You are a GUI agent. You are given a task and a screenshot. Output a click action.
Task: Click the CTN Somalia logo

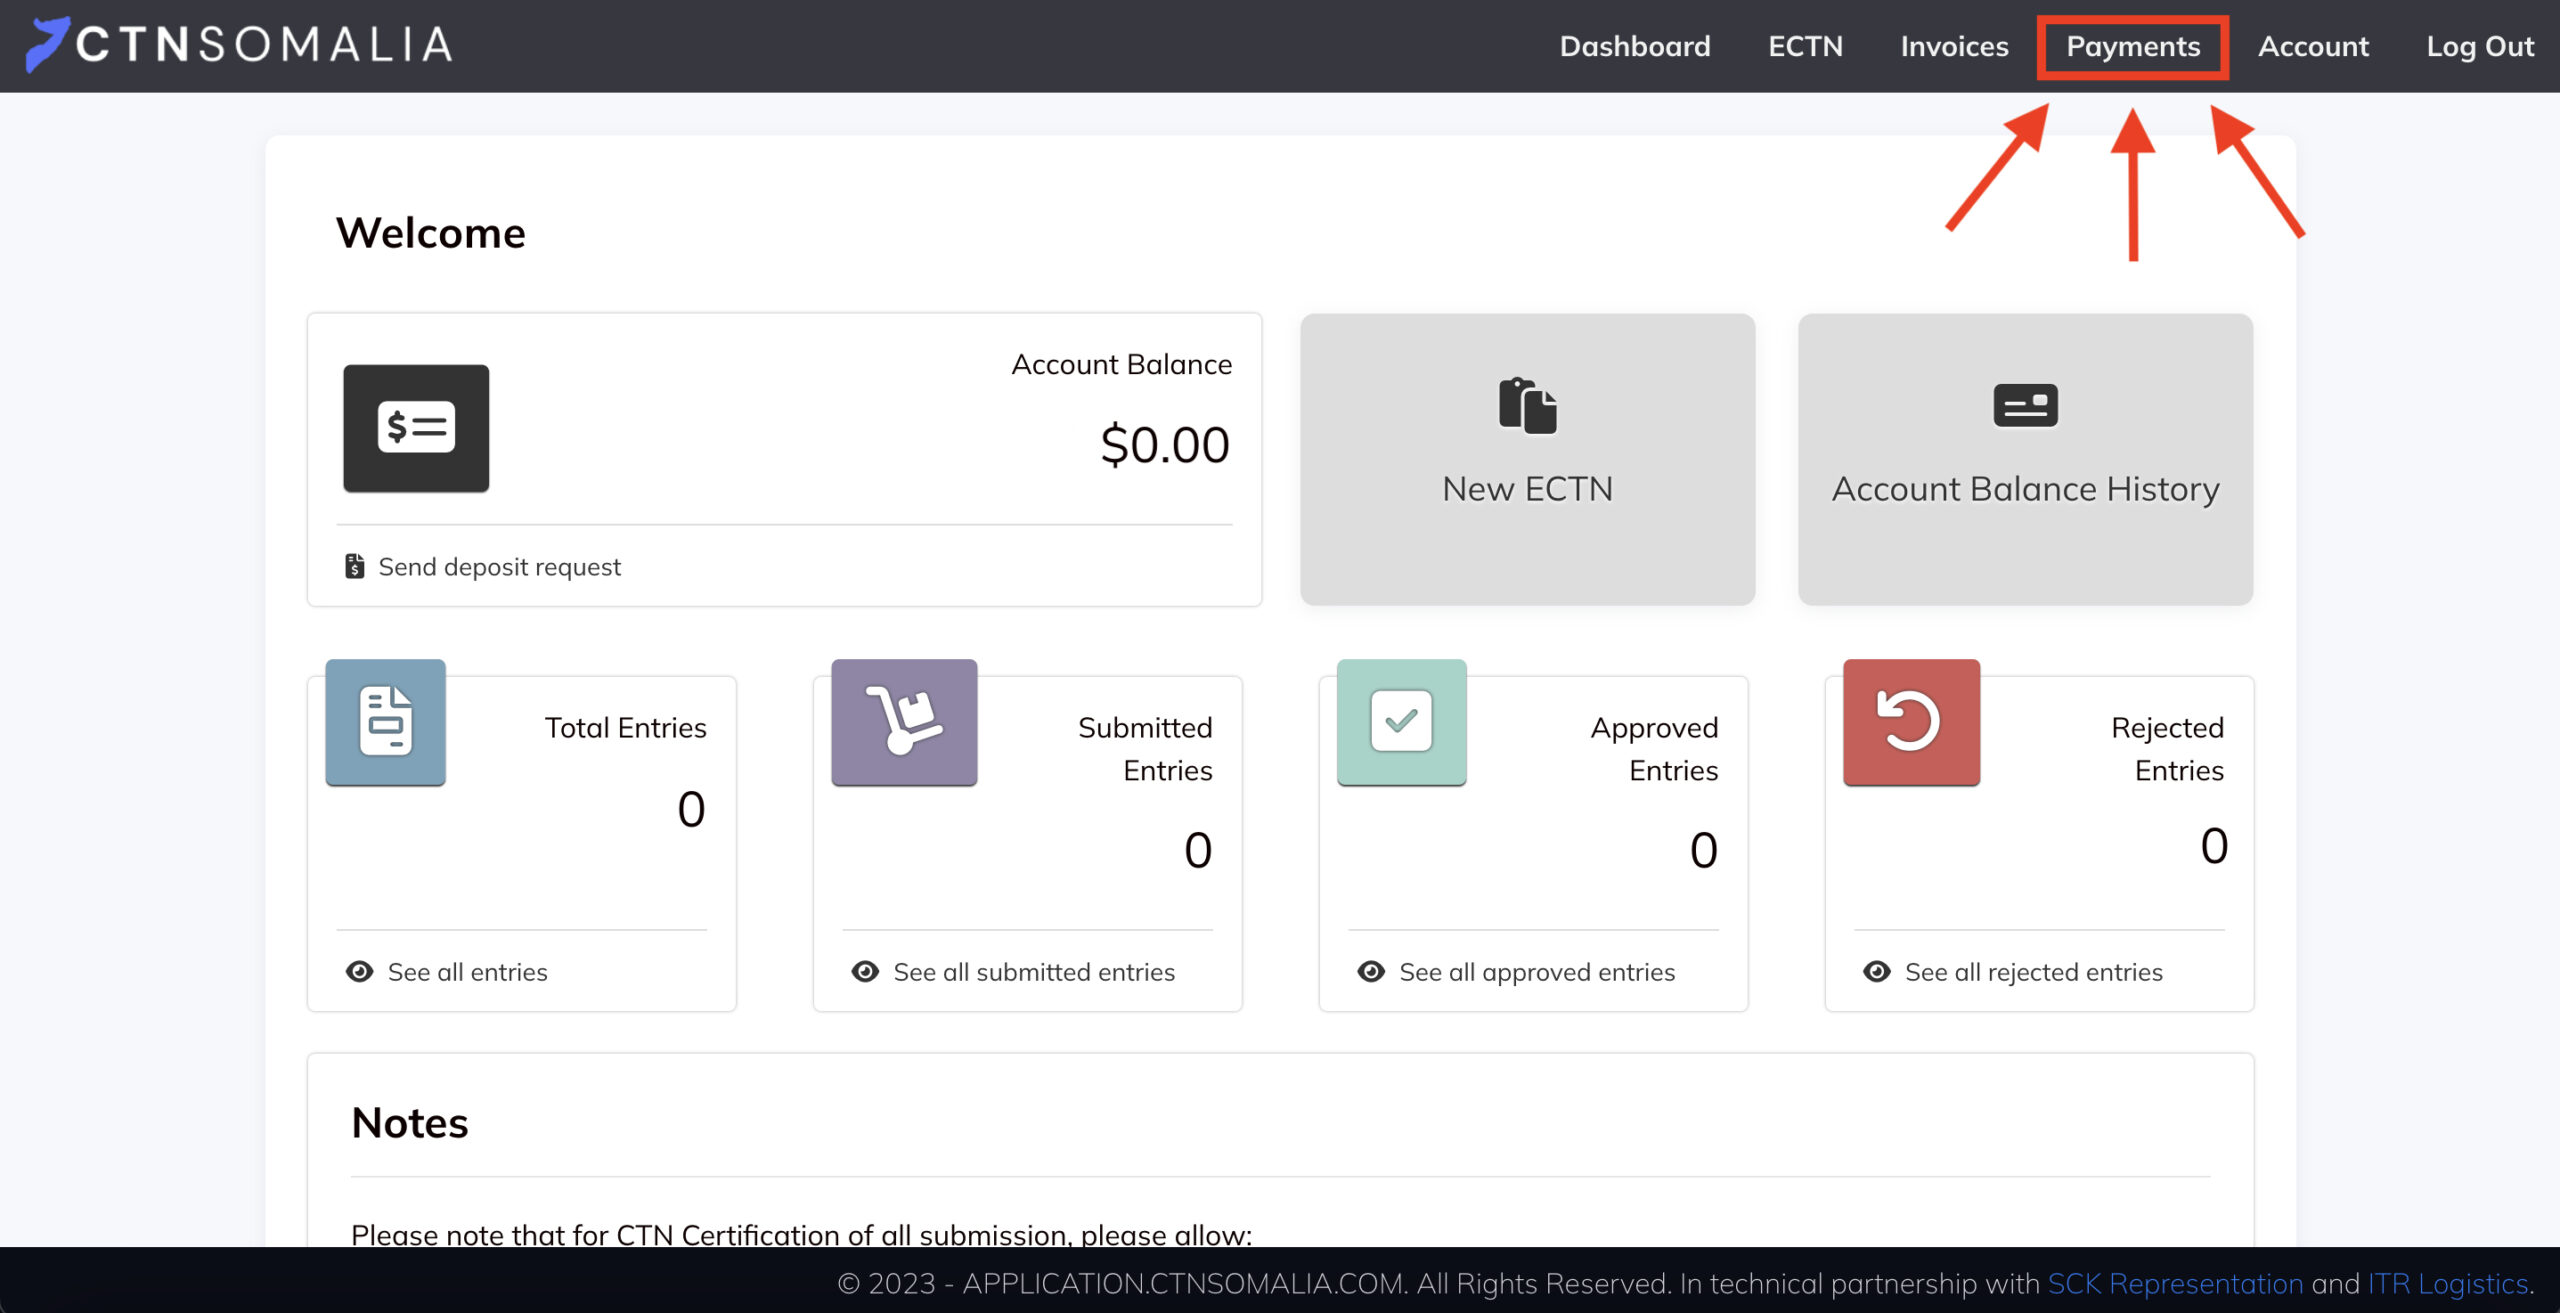[x=240, y=45]
